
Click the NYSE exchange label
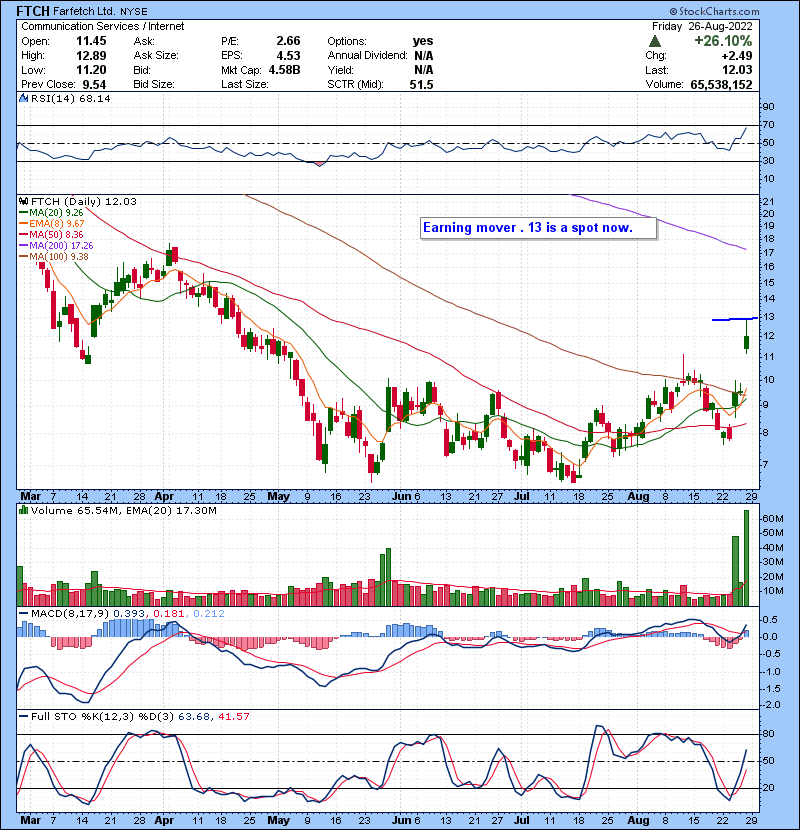pos(133,12)
